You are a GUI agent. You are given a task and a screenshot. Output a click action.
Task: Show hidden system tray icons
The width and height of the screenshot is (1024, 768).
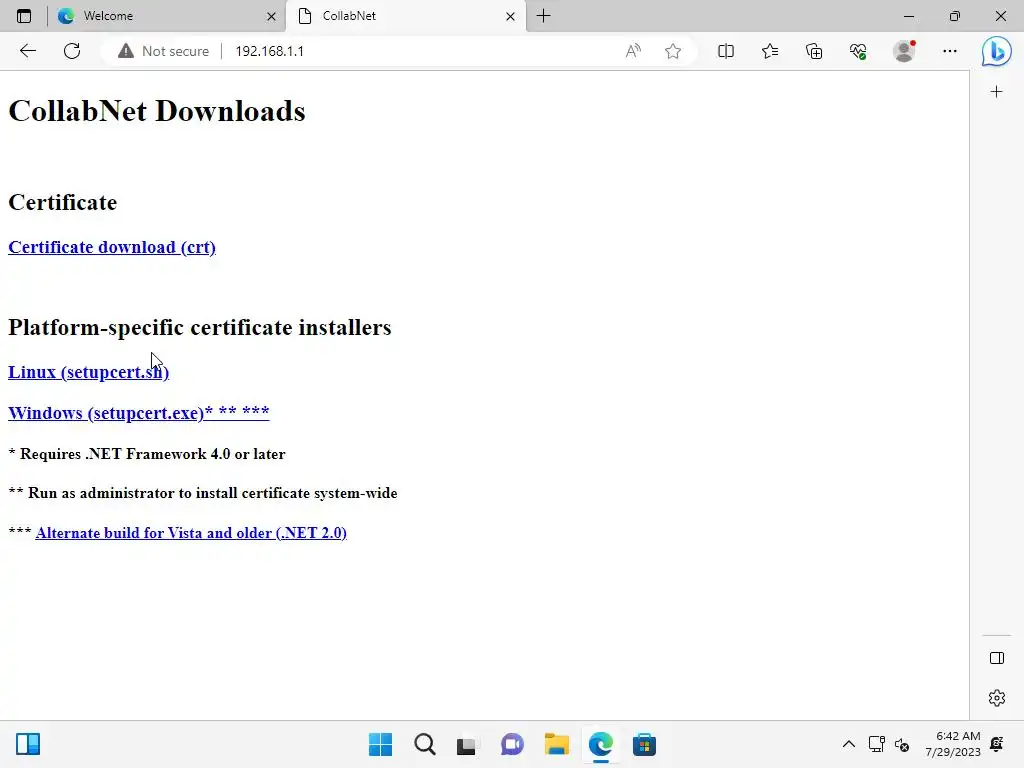click(848, 744)
